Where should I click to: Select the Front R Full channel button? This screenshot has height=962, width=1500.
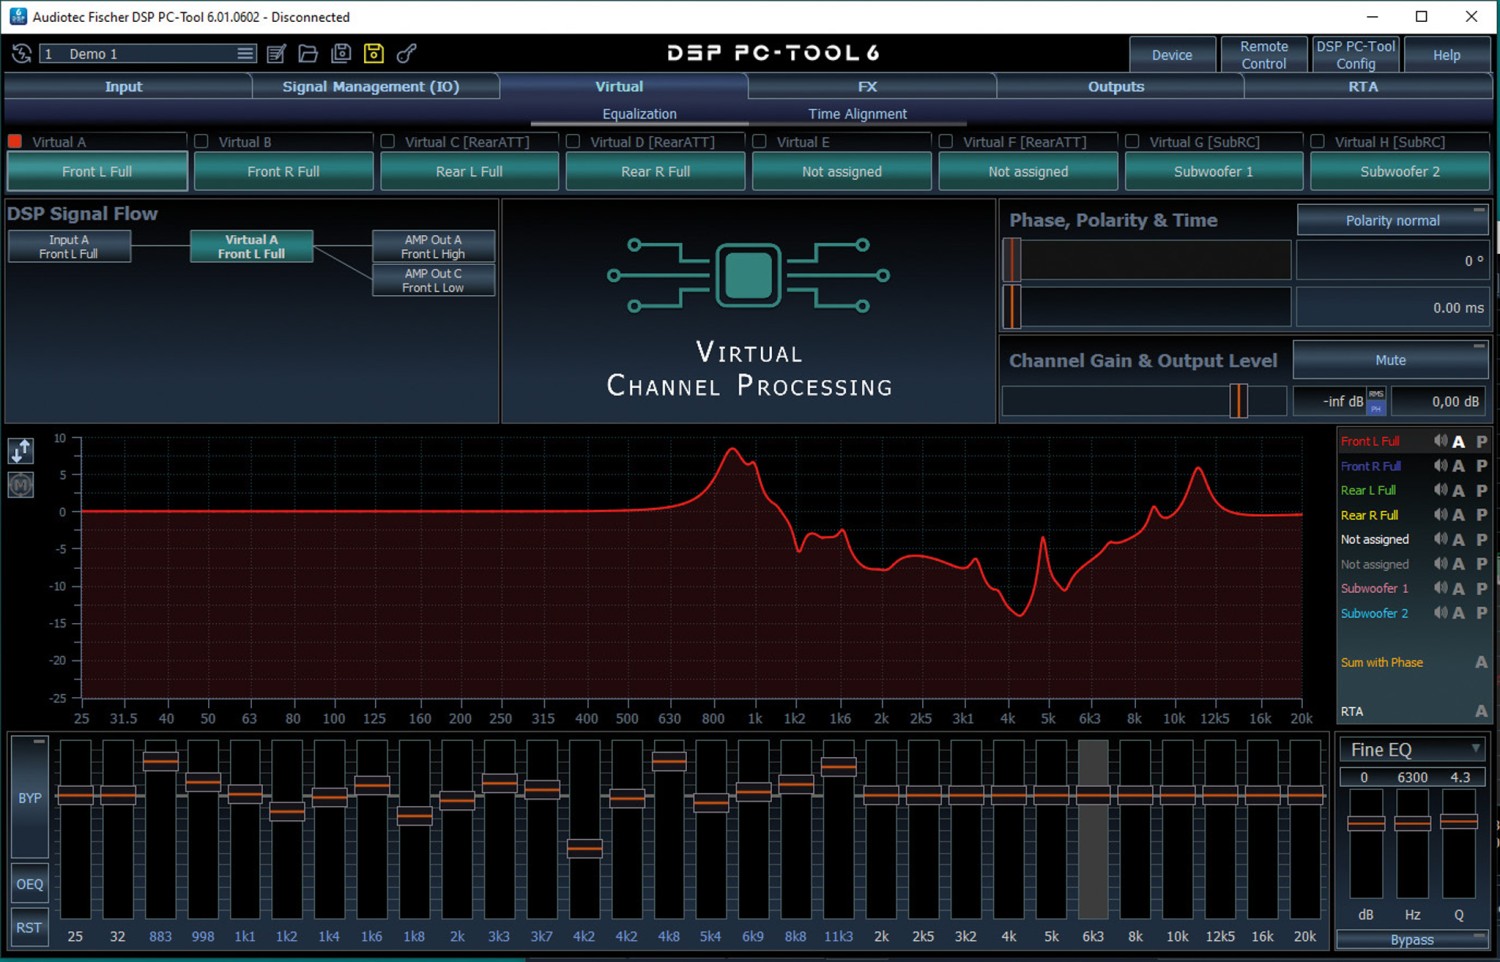click(x=283, y=171)
